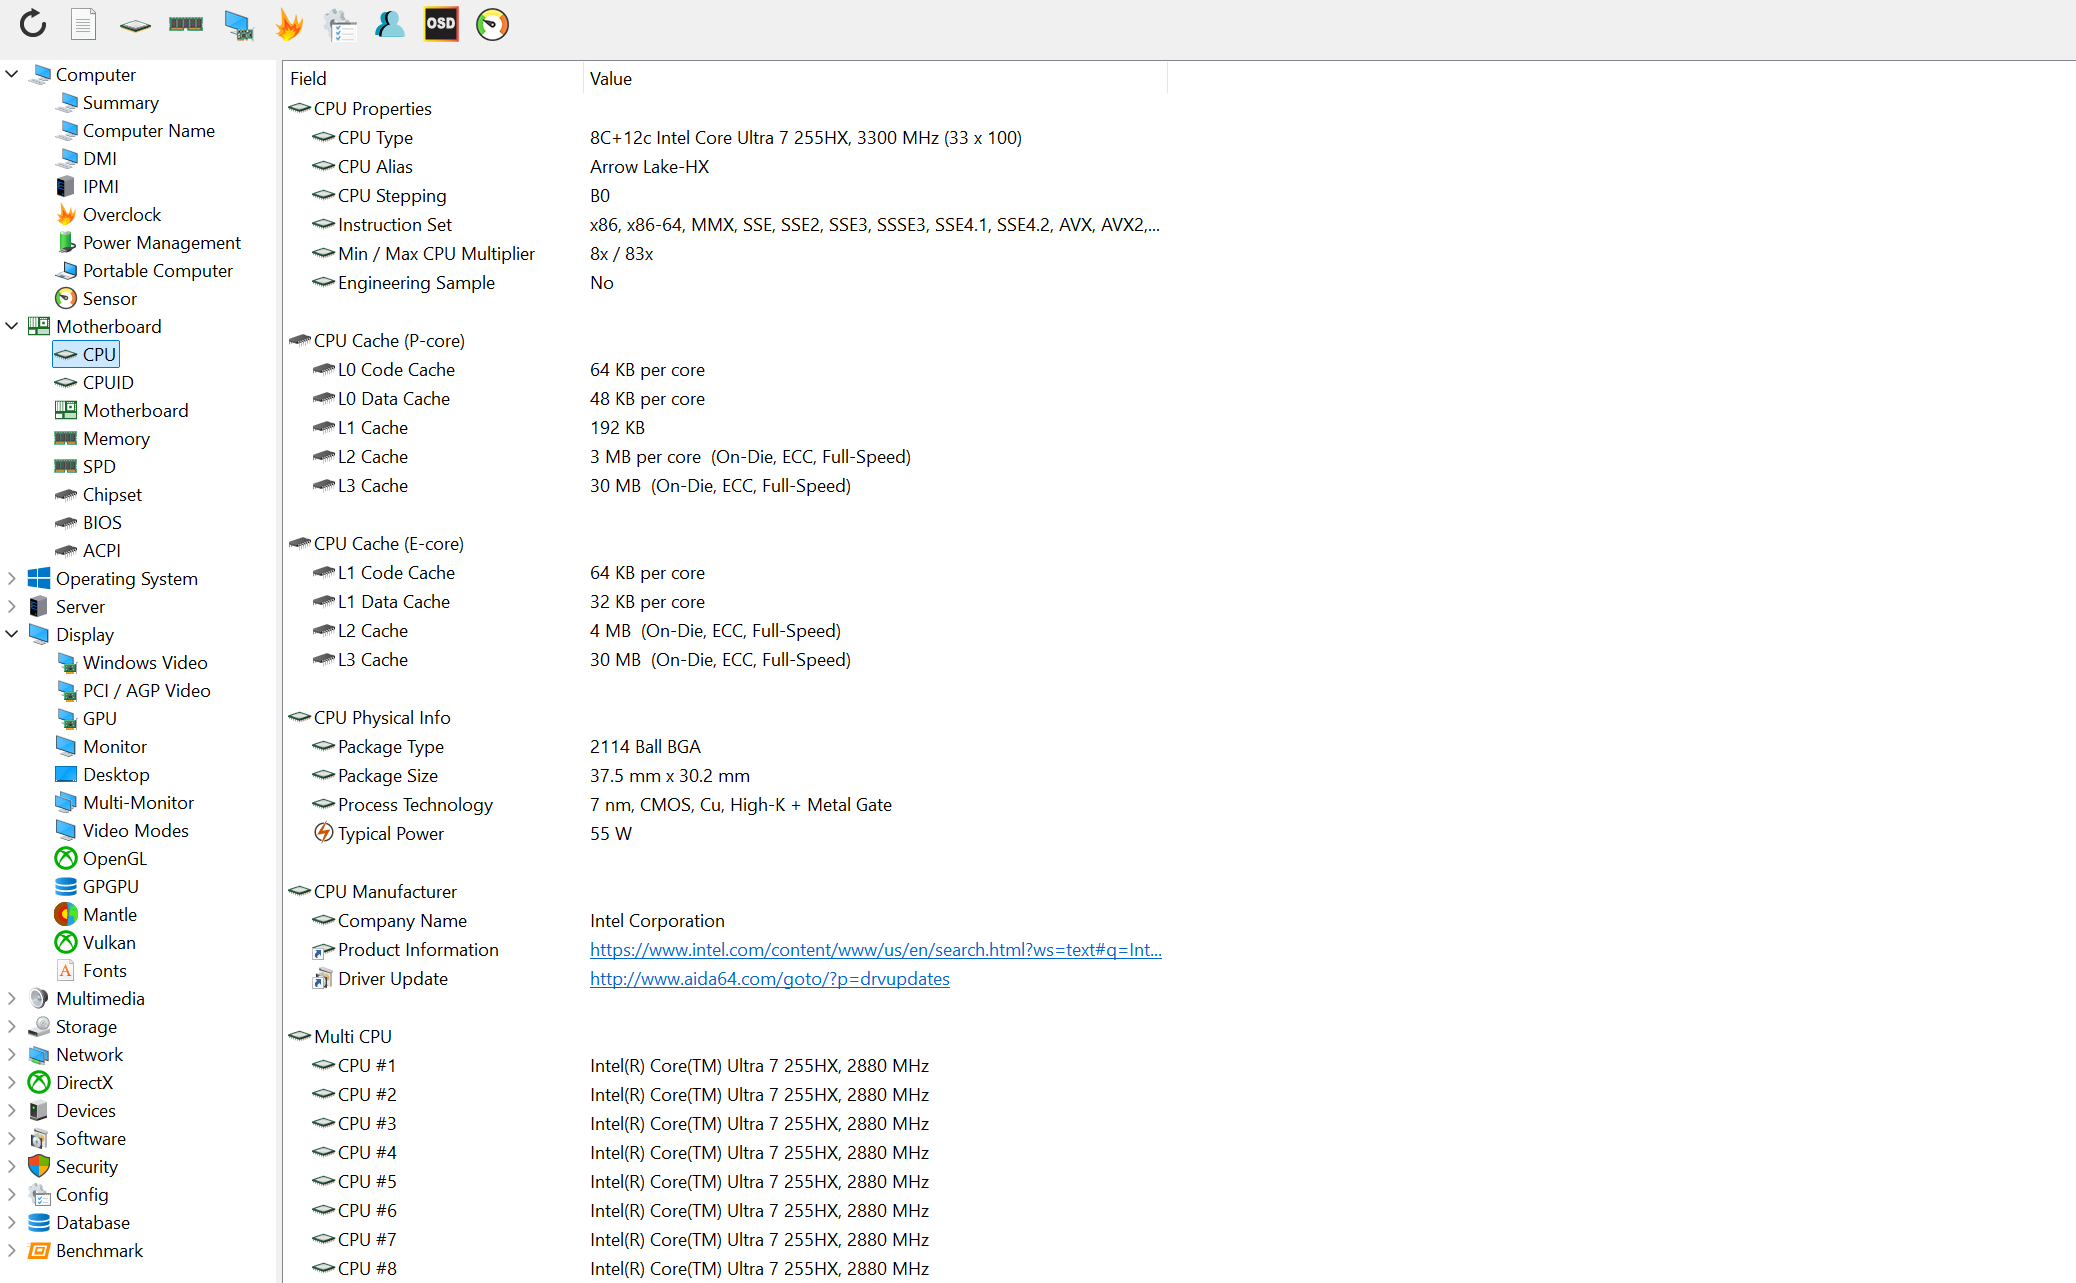Click the CPU chip toolbar icon
This screenshot has height=1283, width=2076.
click(135, 25)
